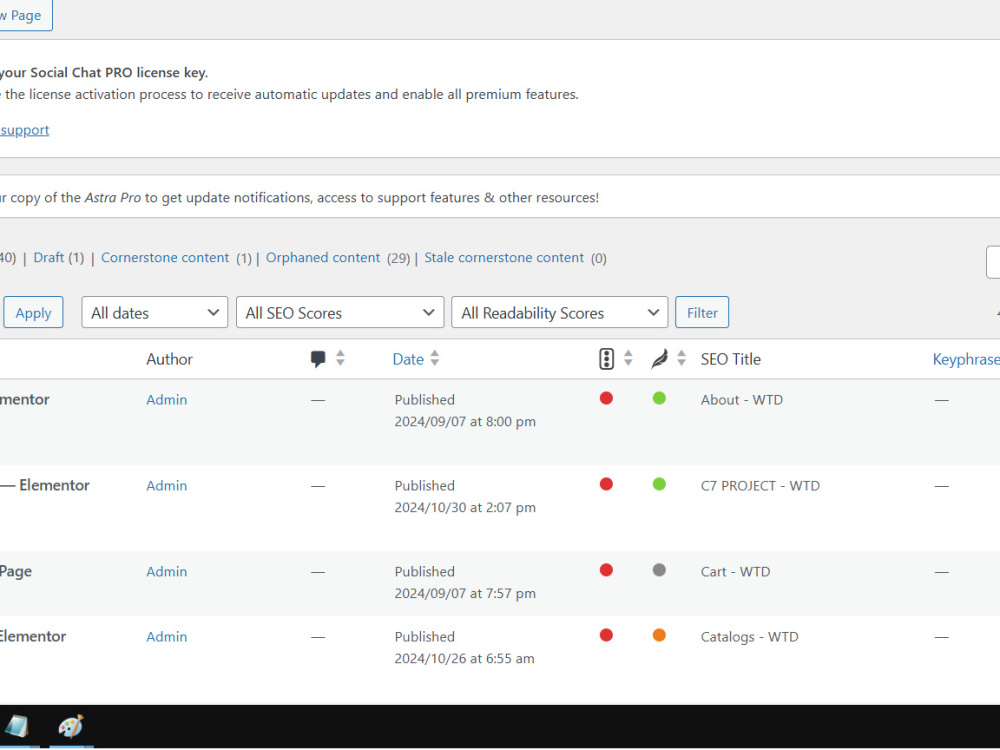Click the Apply bulk action button

(x=33, y=312)
